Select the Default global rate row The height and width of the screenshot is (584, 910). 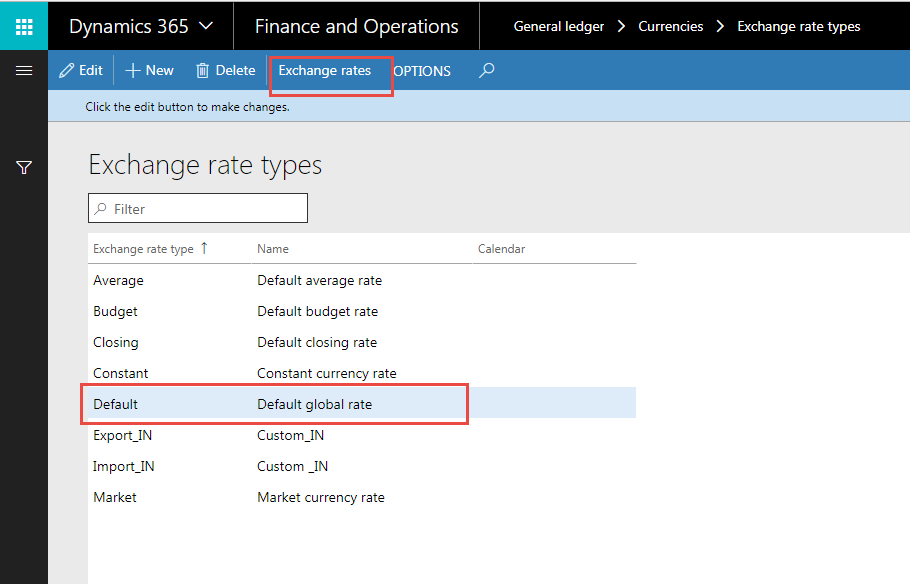coord(314,404)
